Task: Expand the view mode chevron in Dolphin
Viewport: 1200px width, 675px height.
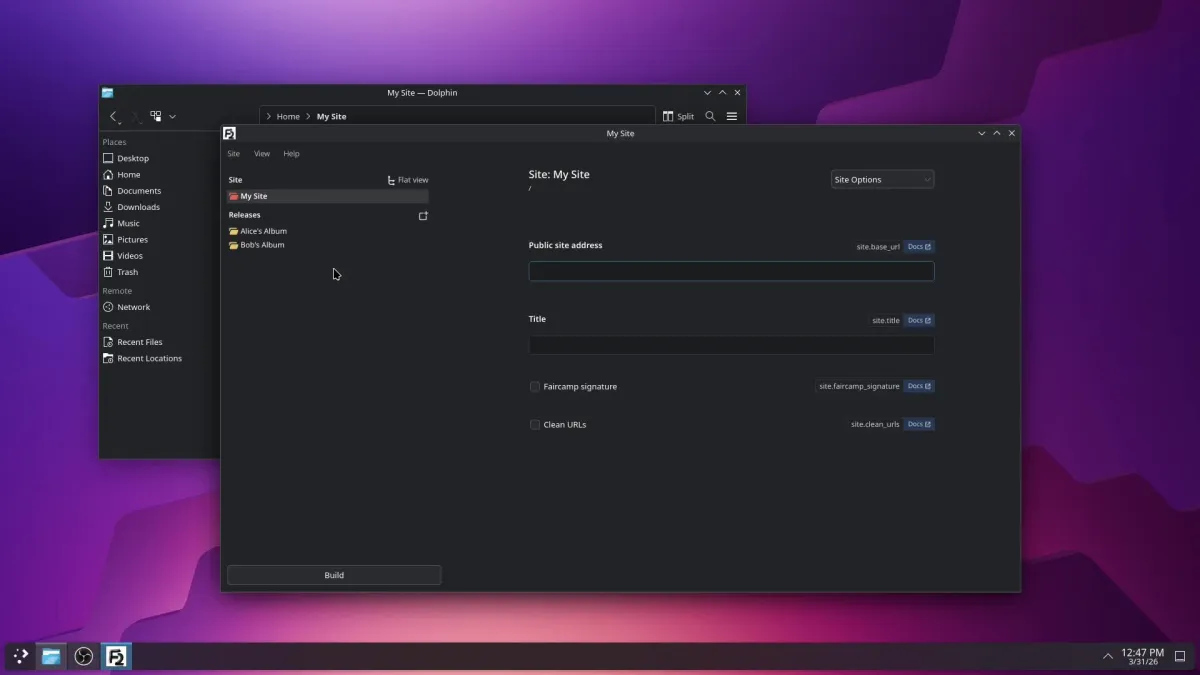Action: (171, 116)
